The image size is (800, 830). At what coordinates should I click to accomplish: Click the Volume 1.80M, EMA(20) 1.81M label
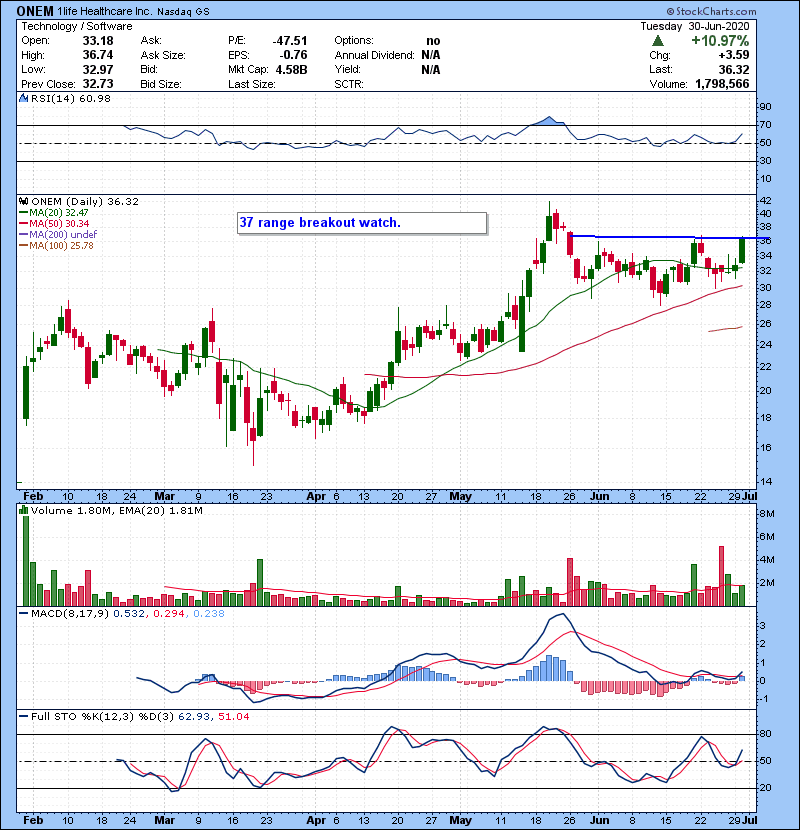pos(116,510)
